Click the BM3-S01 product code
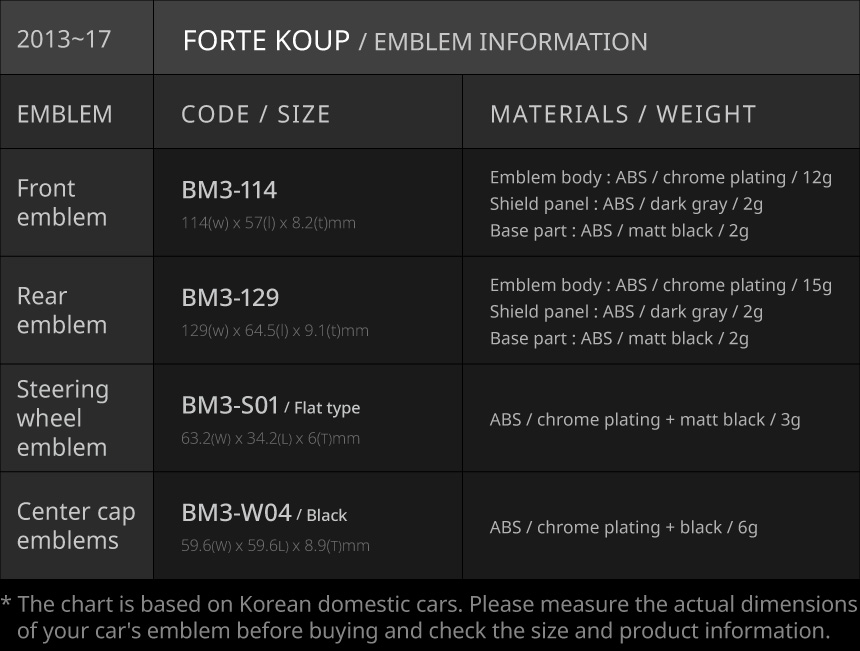The width and height of the screenshot is (860, 651). (x=230, y=405)
